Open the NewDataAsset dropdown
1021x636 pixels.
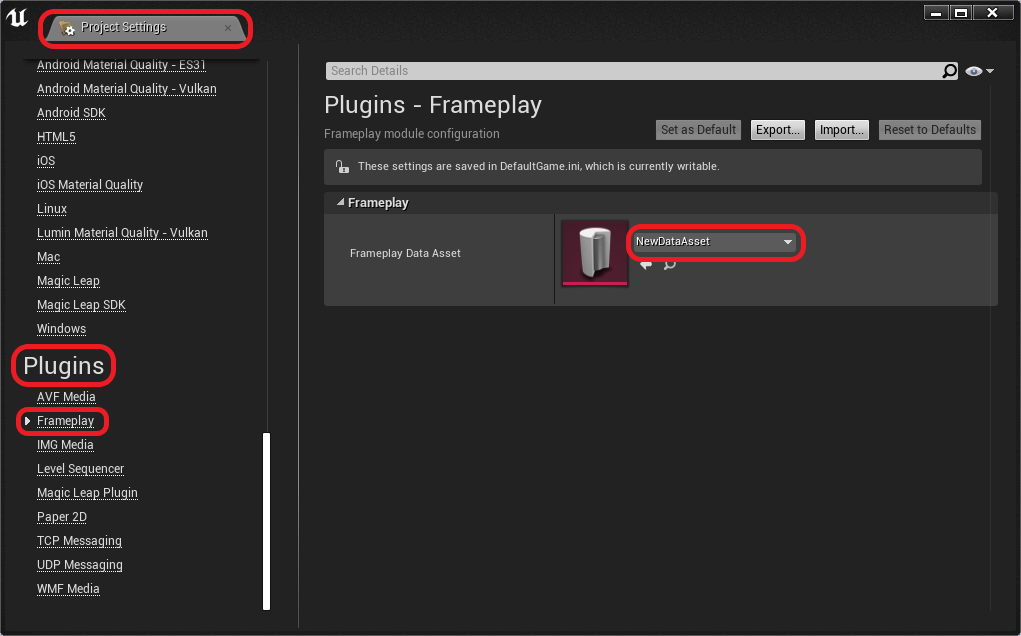715,242
